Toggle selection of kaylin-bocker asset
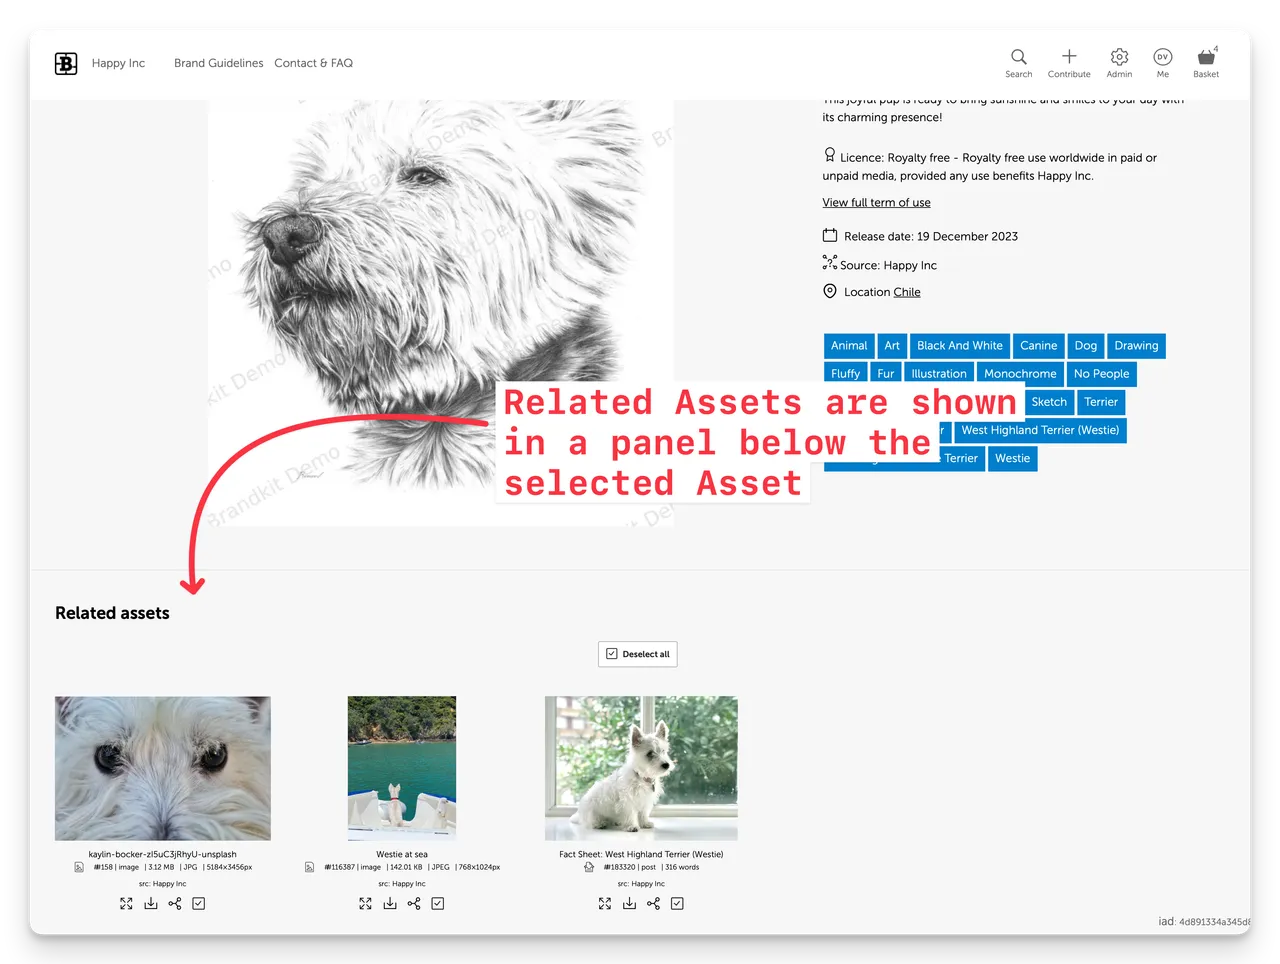1280x964 pixels. (199, 903)
